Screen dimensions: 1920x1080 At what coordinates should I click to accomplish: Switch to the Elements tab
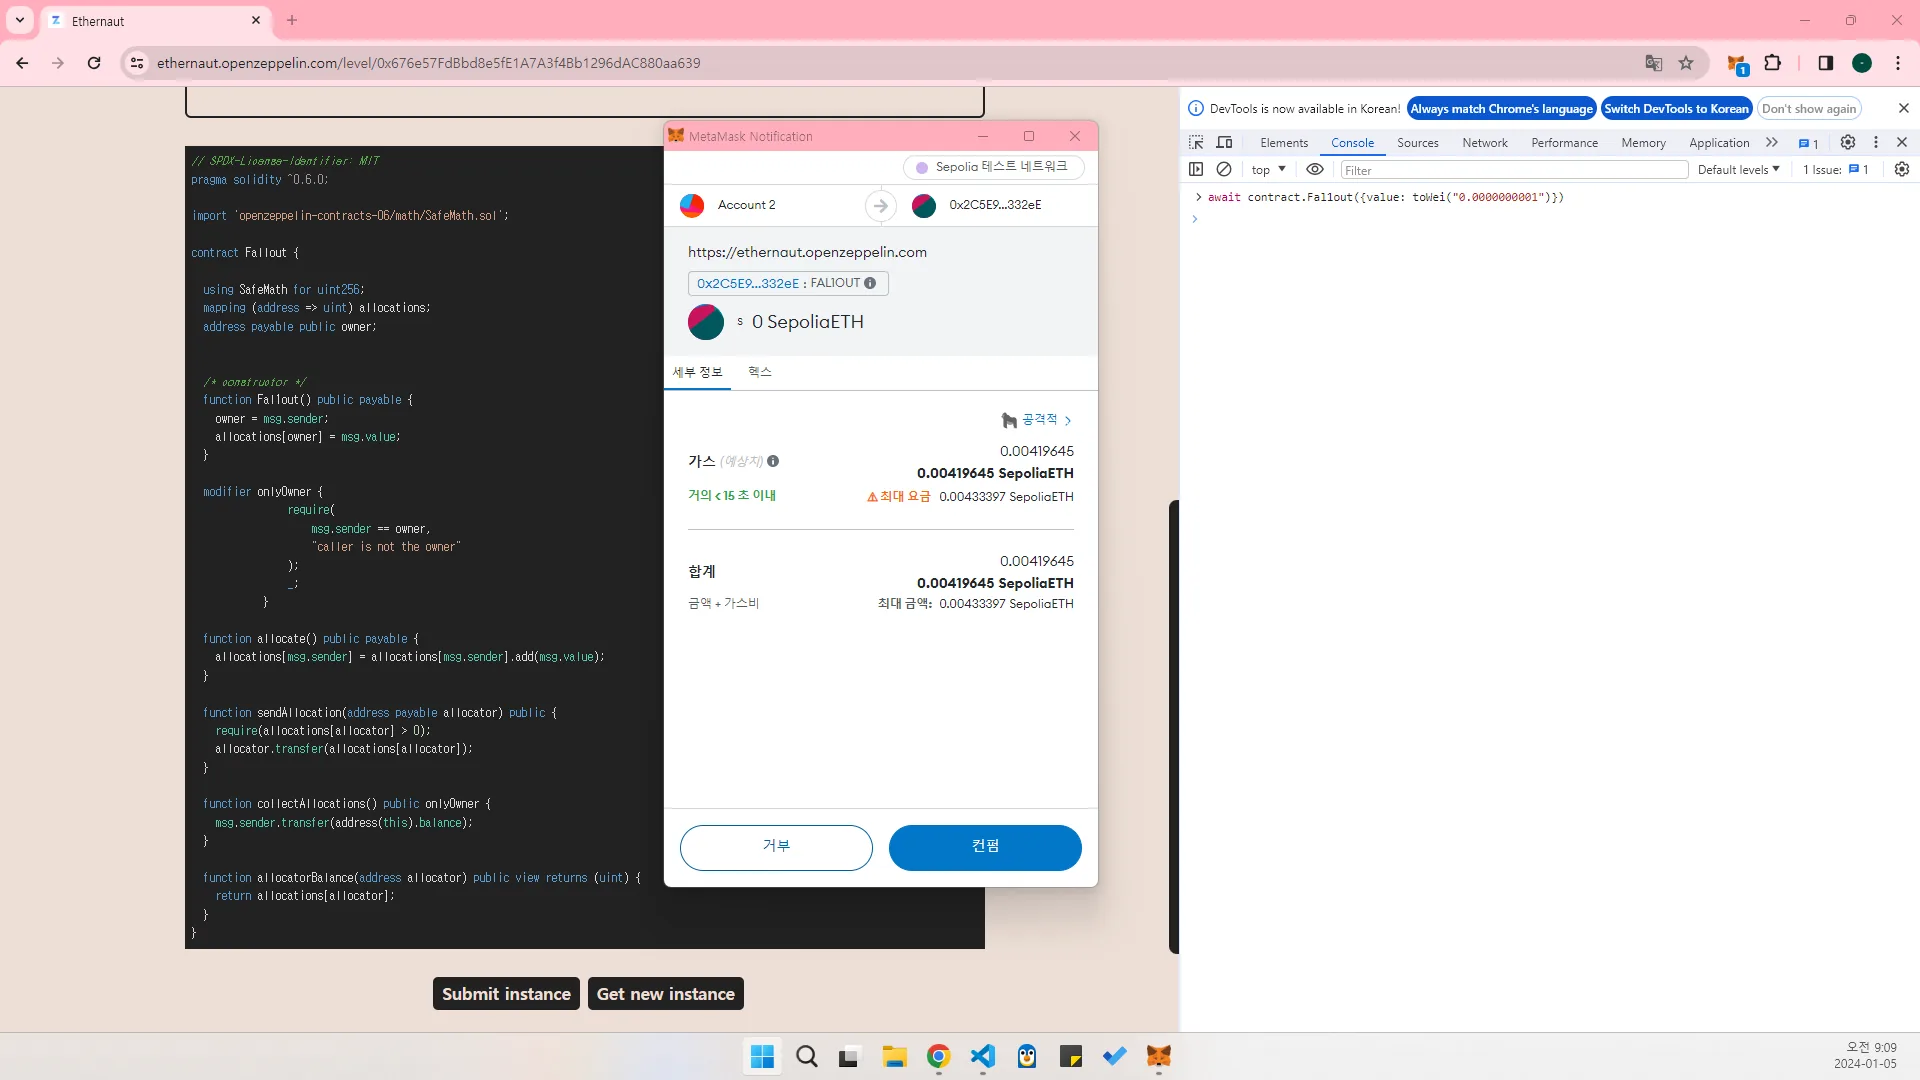(1284, 143)
